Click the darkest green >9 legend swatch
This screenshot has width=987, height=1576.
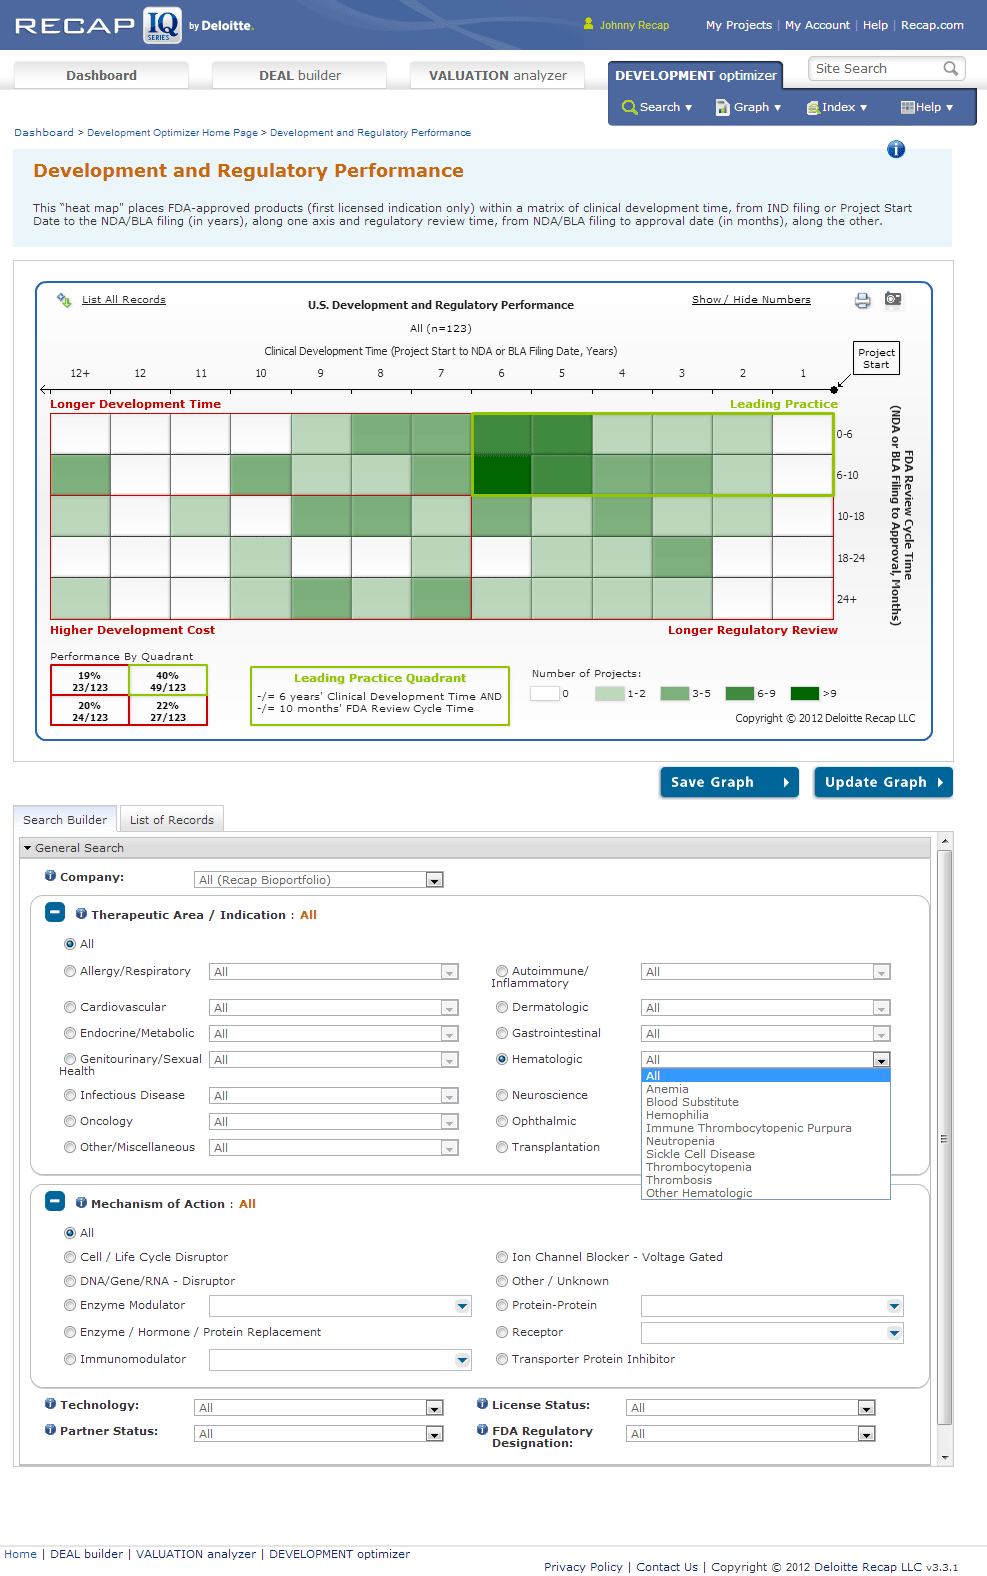(805, 693)
